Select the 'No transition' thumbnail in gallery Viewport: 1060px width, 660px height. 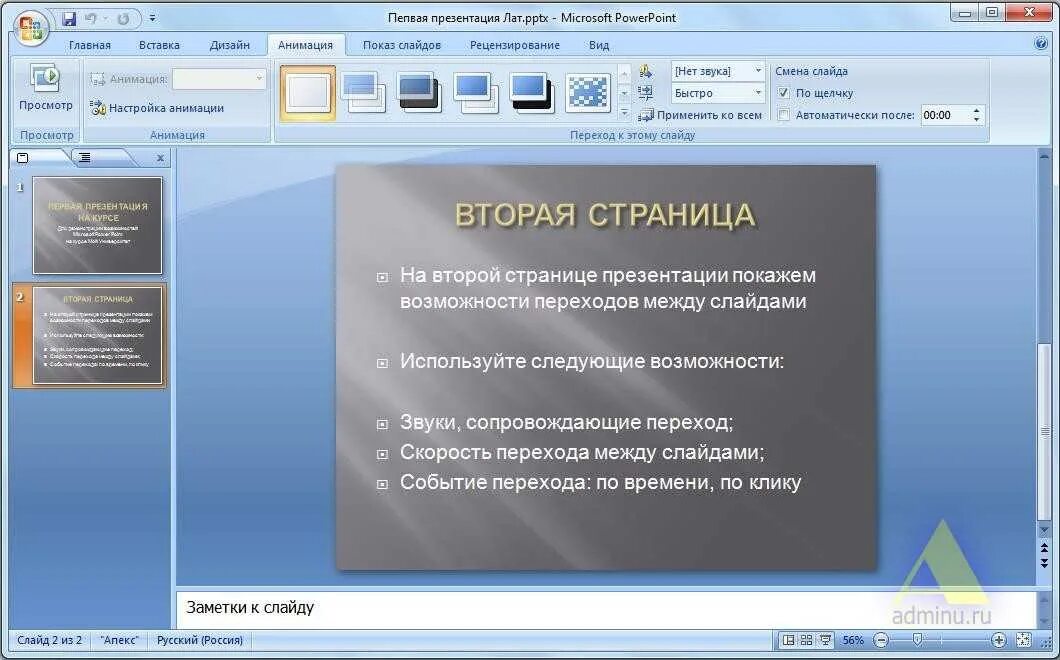coord(308,93)
